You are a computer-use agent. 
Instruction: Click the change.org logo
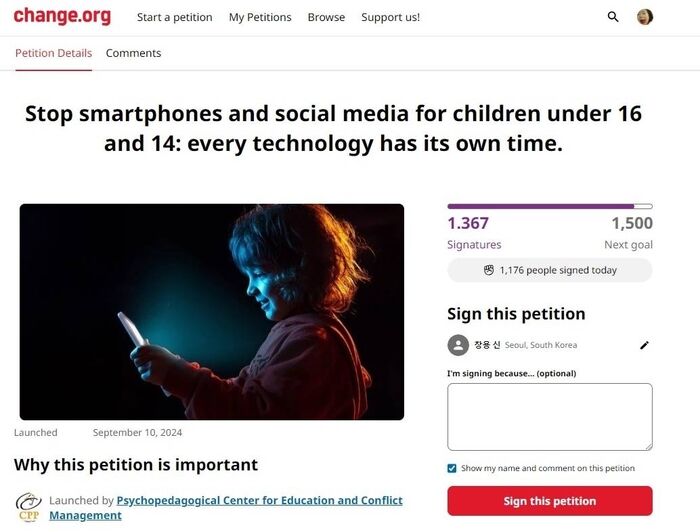62,17
